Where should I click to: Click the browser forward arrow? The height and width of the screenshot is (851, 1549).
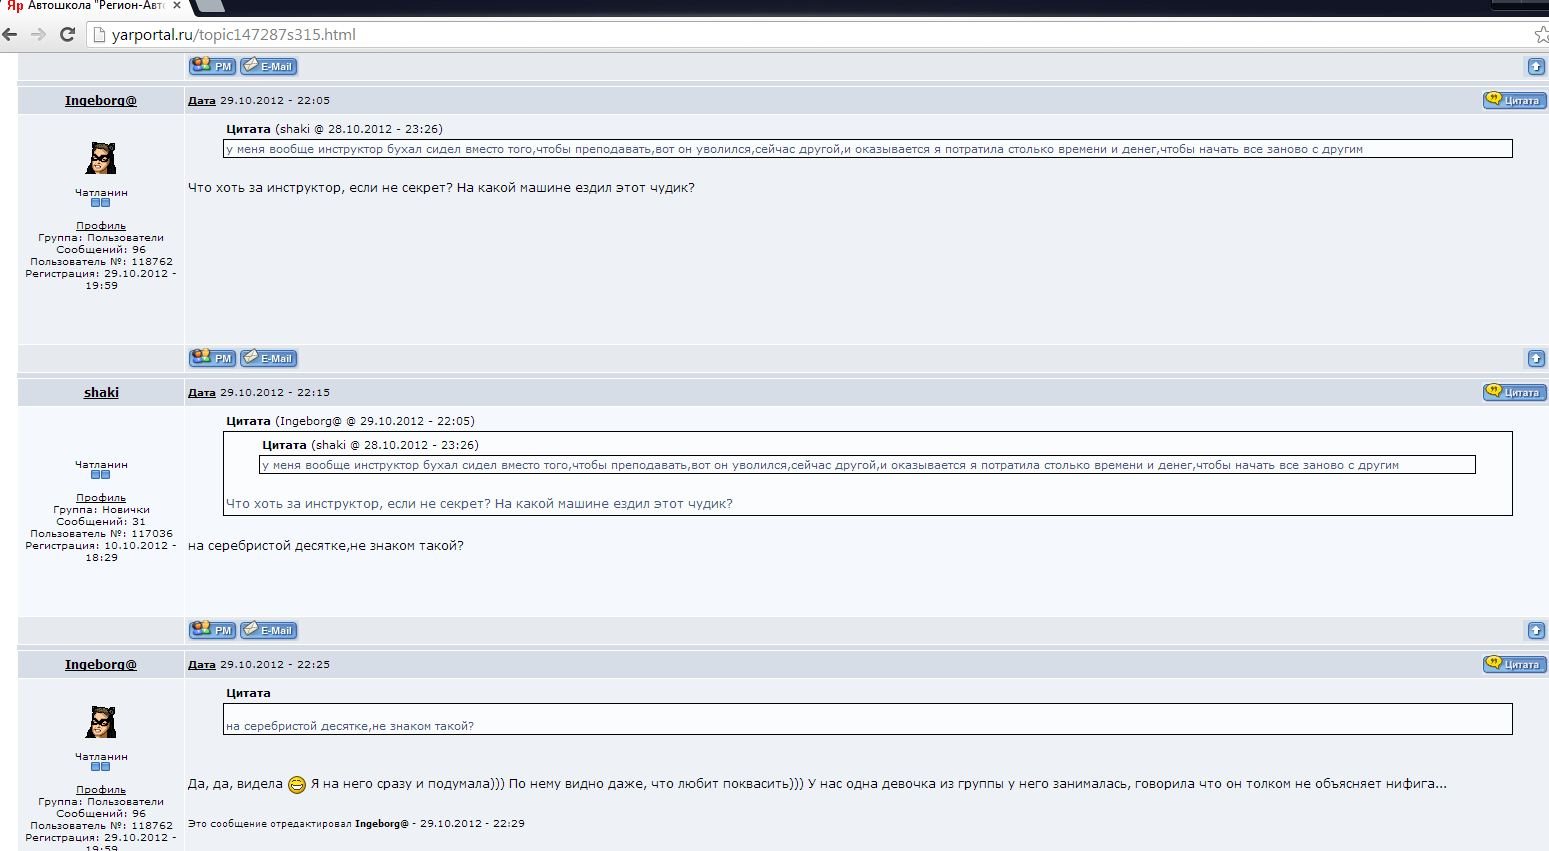coord(39,34)
